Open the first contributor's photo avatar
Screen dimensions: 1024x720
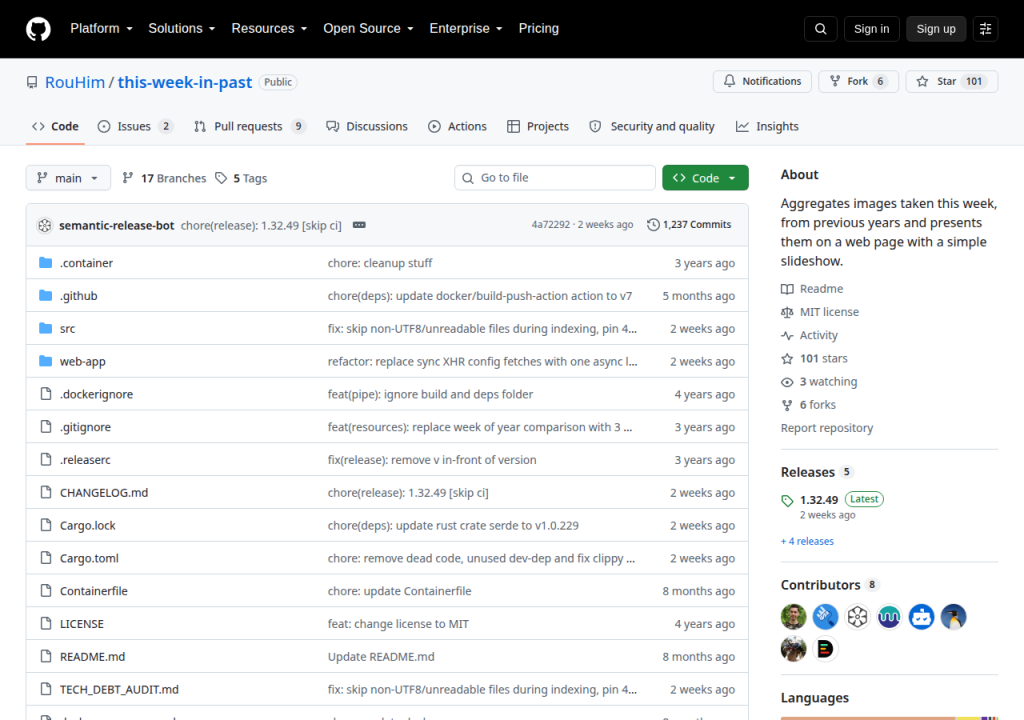coord(793,616)
